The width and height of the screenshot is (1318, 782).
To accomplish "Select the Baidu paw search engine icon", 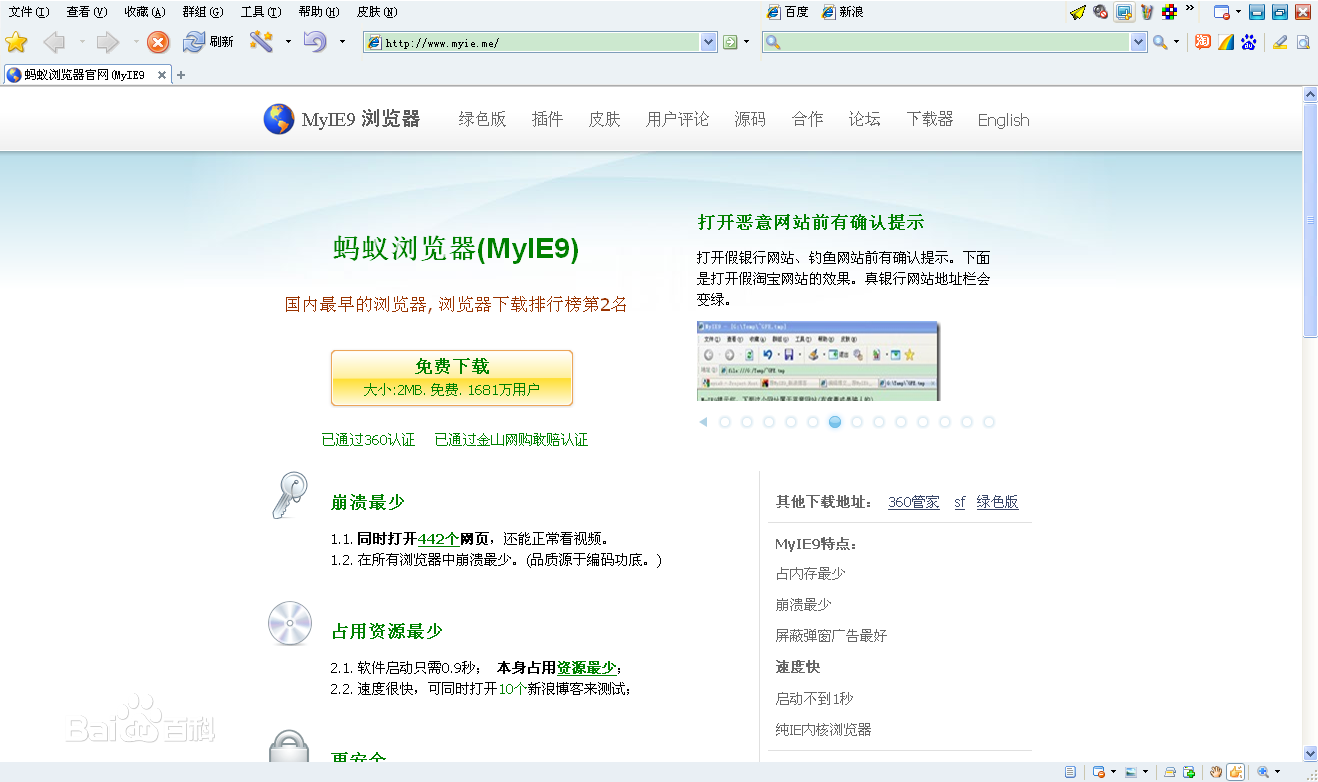I will (x=1249, y=43).
